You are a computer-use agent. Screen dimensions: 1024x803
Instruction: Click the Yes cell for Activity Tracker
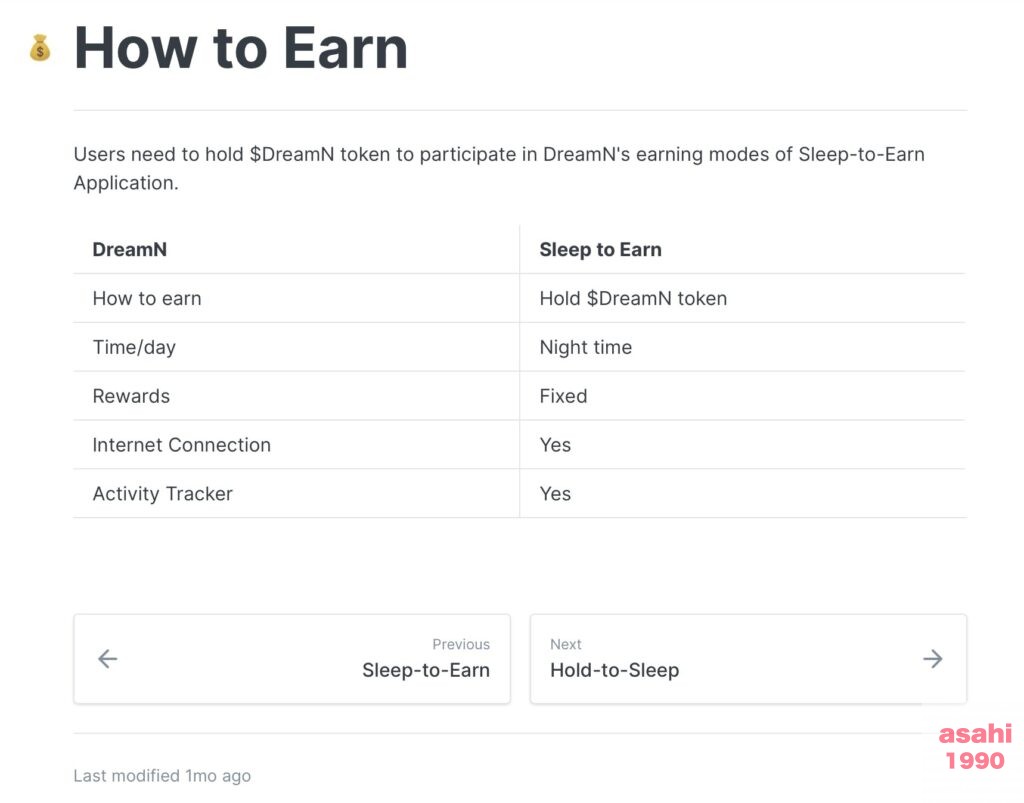555,494
